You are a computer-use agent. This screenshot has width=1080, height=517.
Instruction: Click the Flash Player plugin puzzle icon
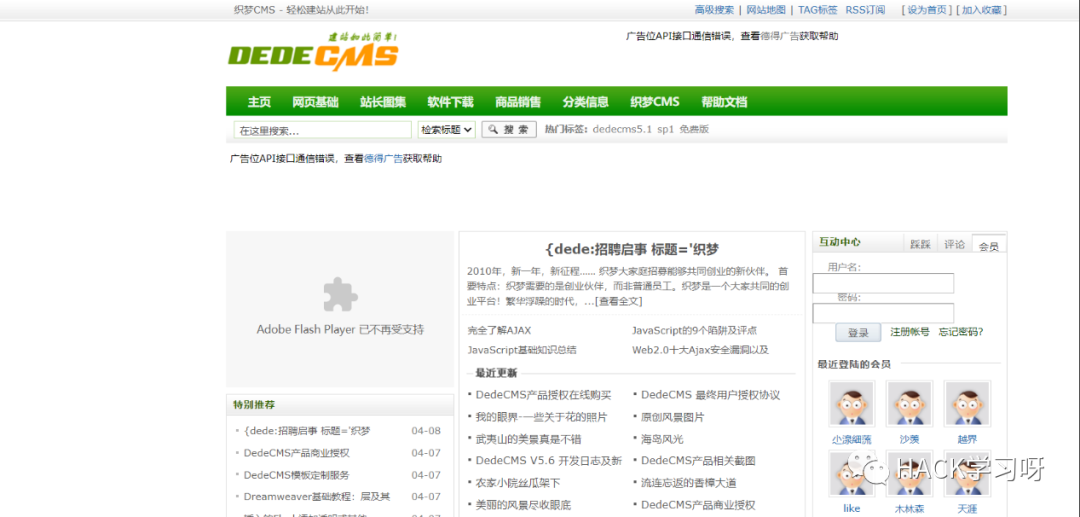point(340,294)
